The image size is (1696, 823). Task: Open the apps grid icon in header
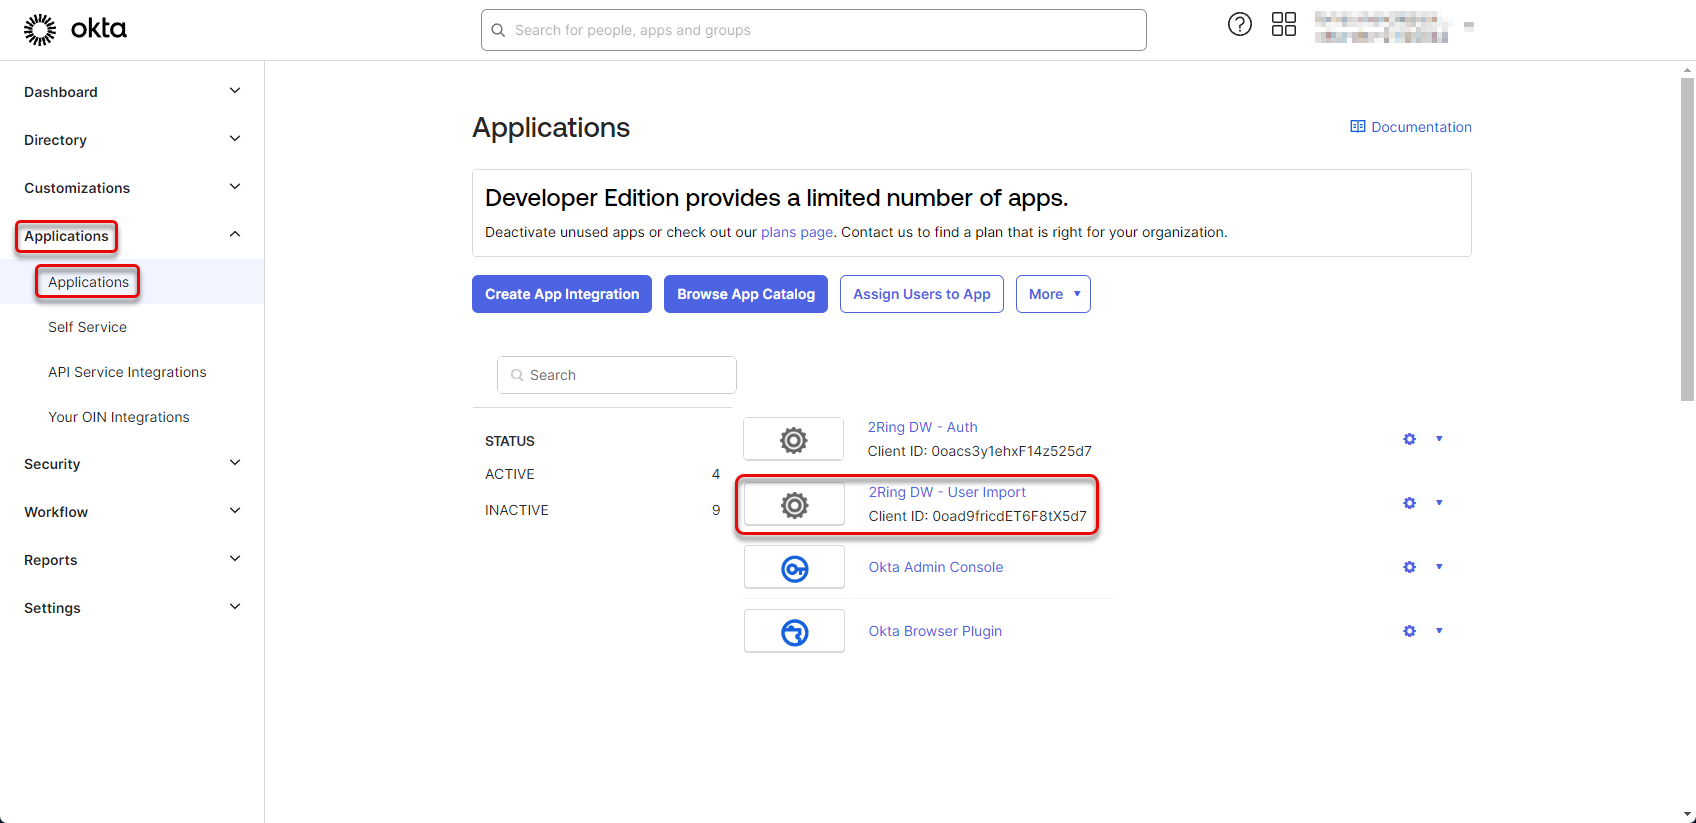pyautogui.click(x=1283, y=25)
